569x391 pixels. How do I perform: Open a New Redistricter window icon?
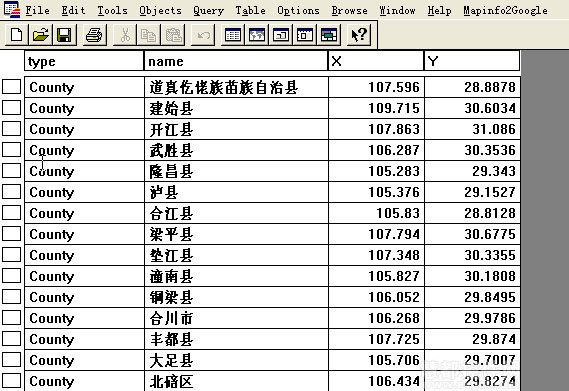coord(328,35)
